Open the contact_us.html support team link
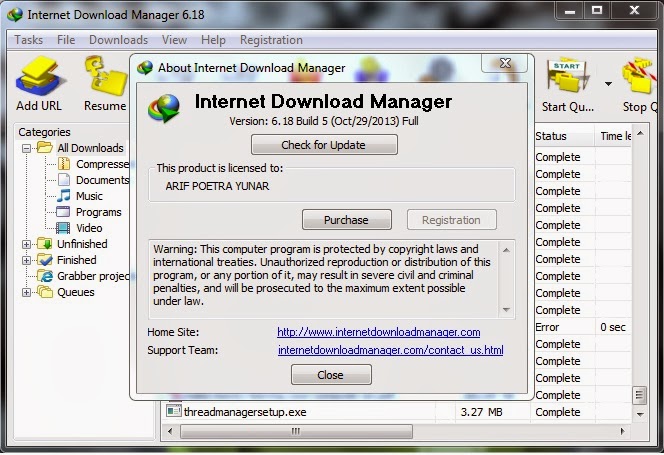 tap(390, 350)
